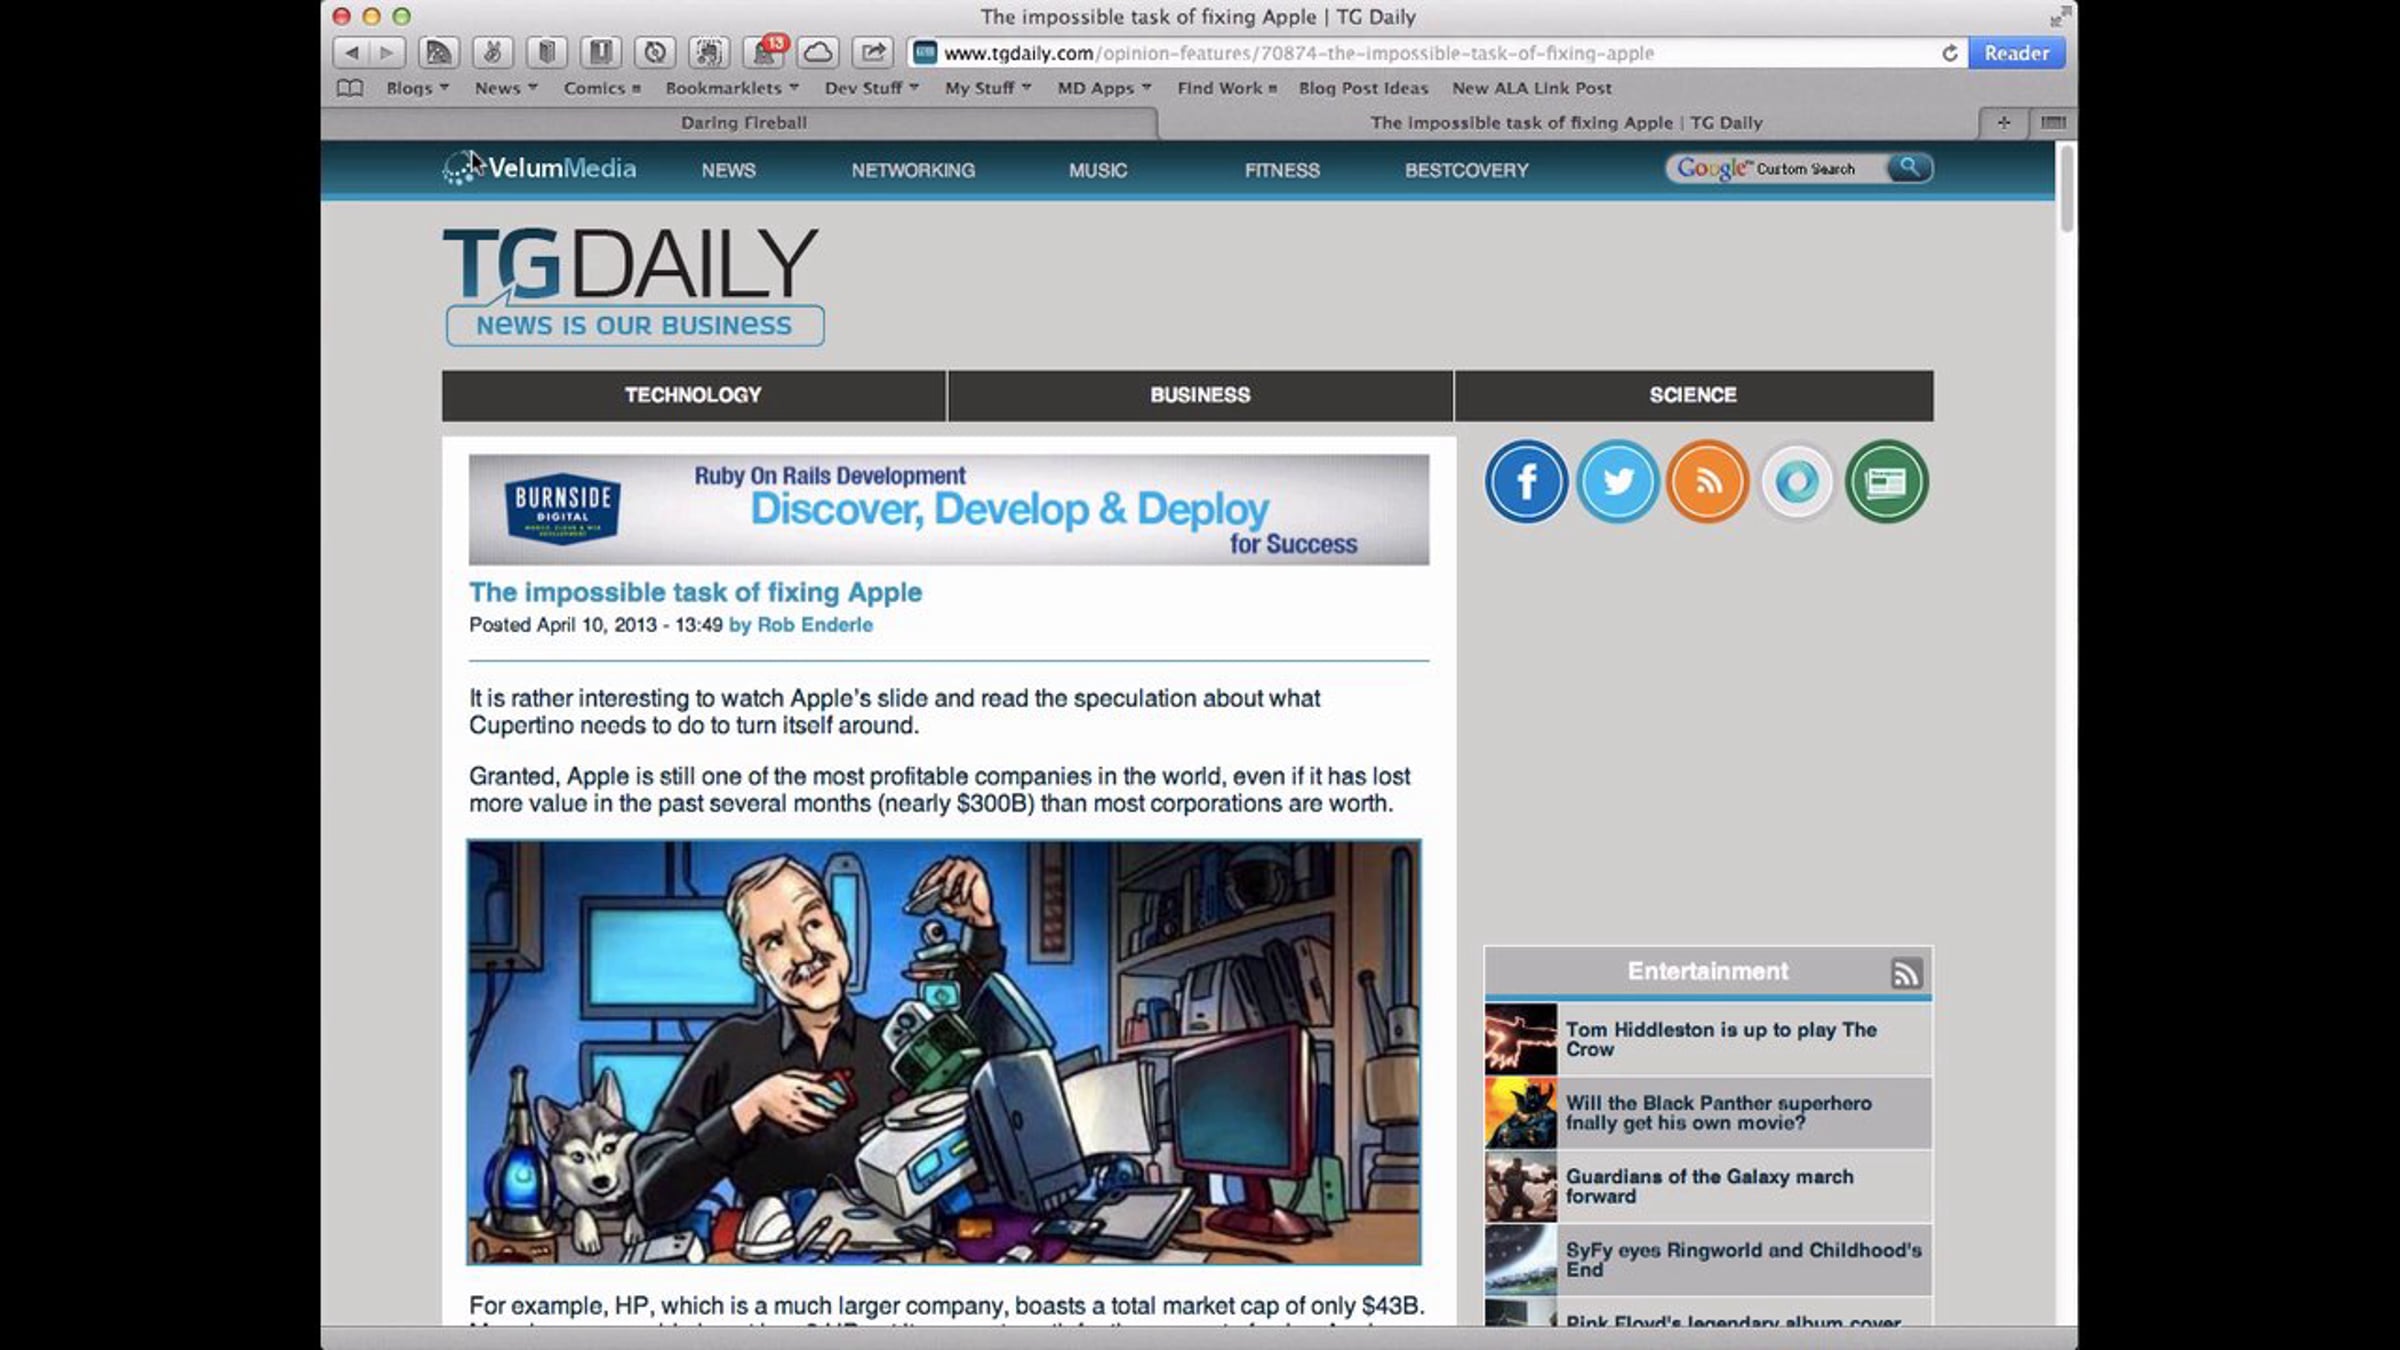Click the rabbit extension toolbar icon
This screenshot has height=1350, width=2400.
point(493,53)
